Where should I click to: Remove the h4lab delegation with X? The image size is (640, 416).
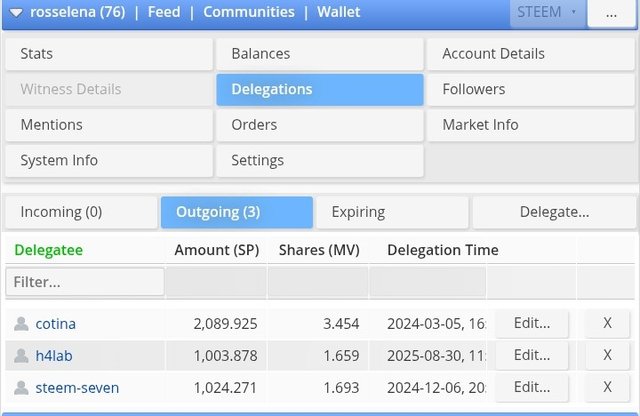(x=607, y=355)
